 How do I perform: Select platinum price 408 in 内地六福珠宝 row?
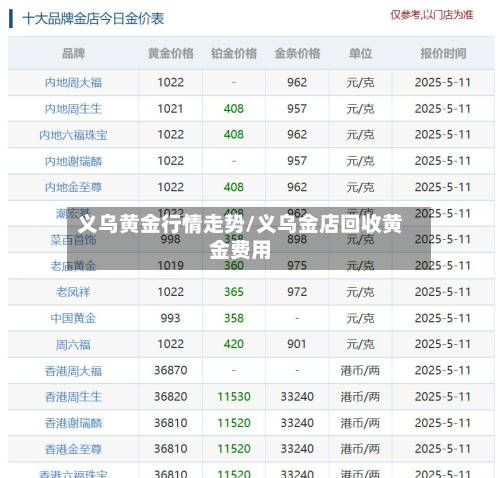click(234, 135)
